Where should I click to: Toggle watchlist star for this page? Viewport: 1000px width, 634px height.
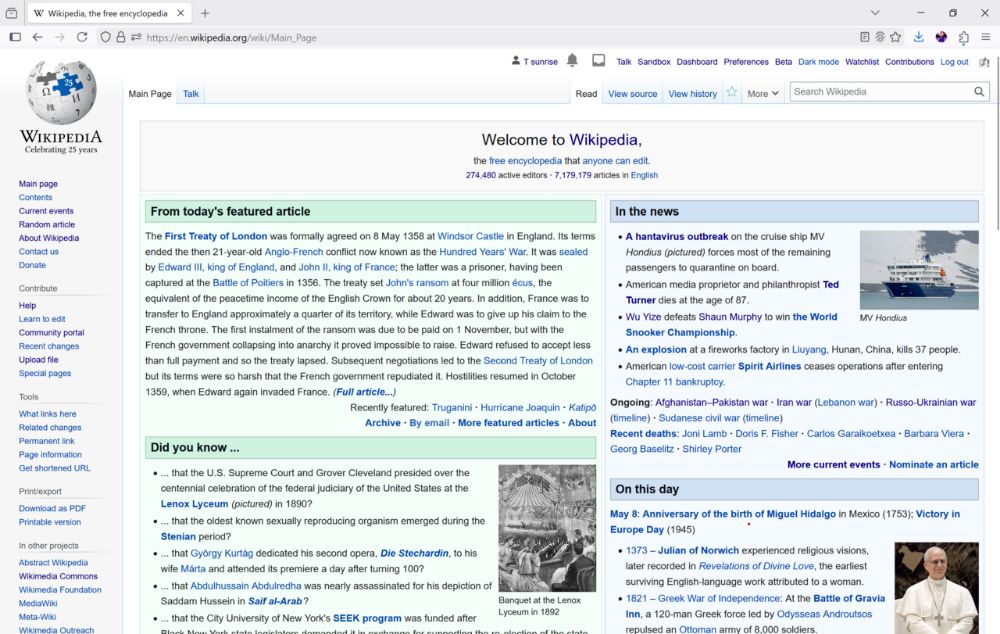[732, 92]
